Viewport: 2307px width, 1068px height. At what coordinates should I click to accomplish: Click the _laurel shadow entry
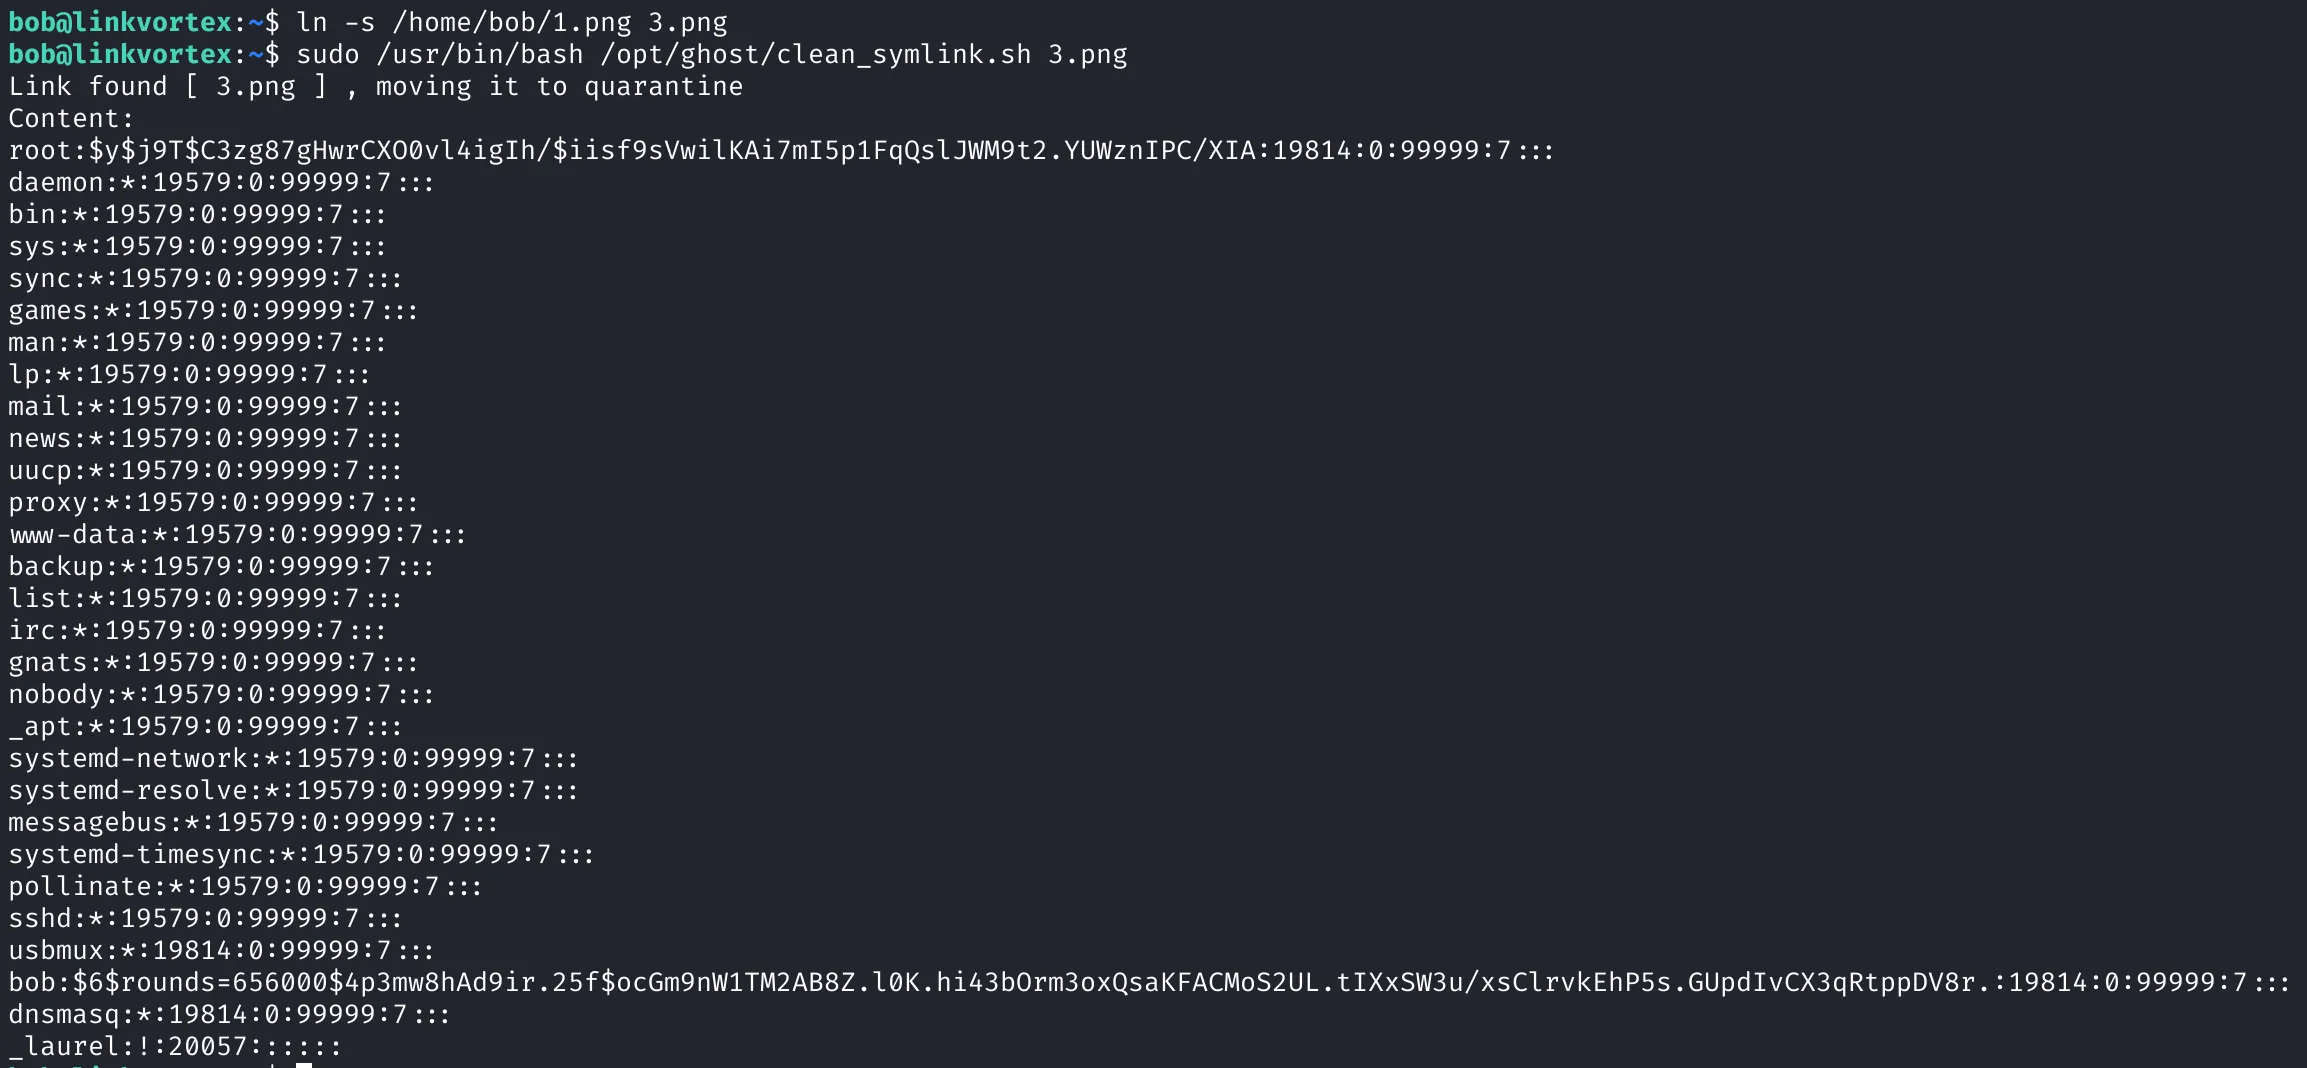175,1046
